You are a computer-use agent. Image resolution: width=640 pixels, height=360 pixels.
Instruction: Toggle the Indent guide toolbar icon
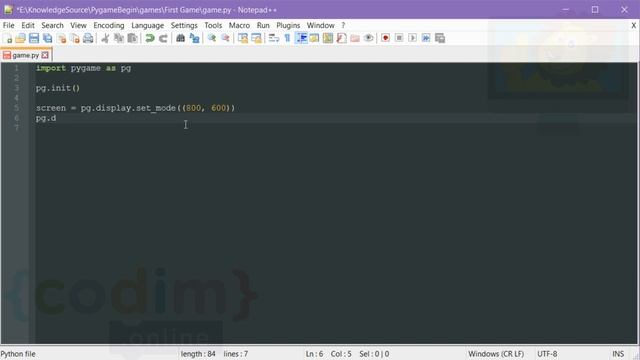301,38
